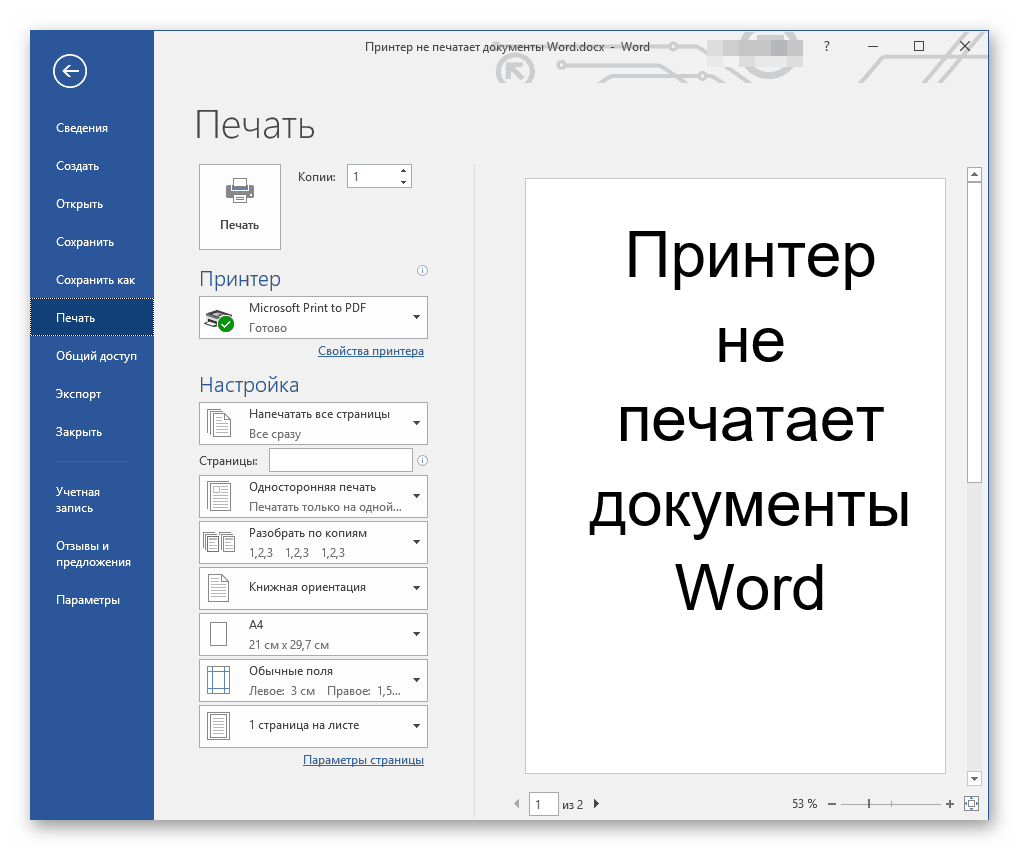Select Печать in the sidebar

click(92, 317)
